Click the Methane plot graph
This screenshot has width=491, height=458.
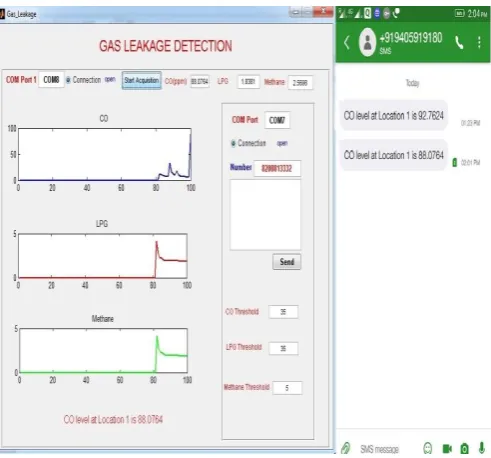pyautogui.click(x=103, y=351)
